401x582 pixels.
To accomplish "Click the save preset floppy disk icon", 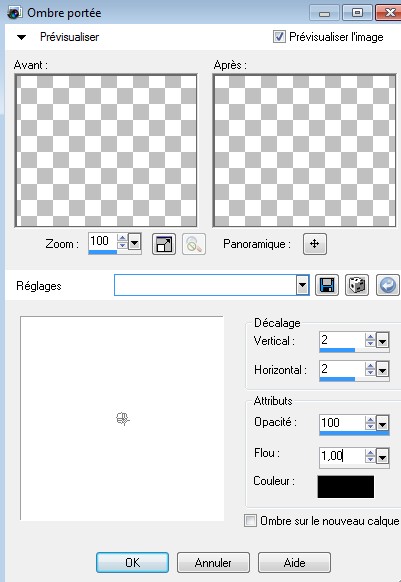I will pos(327,285).
